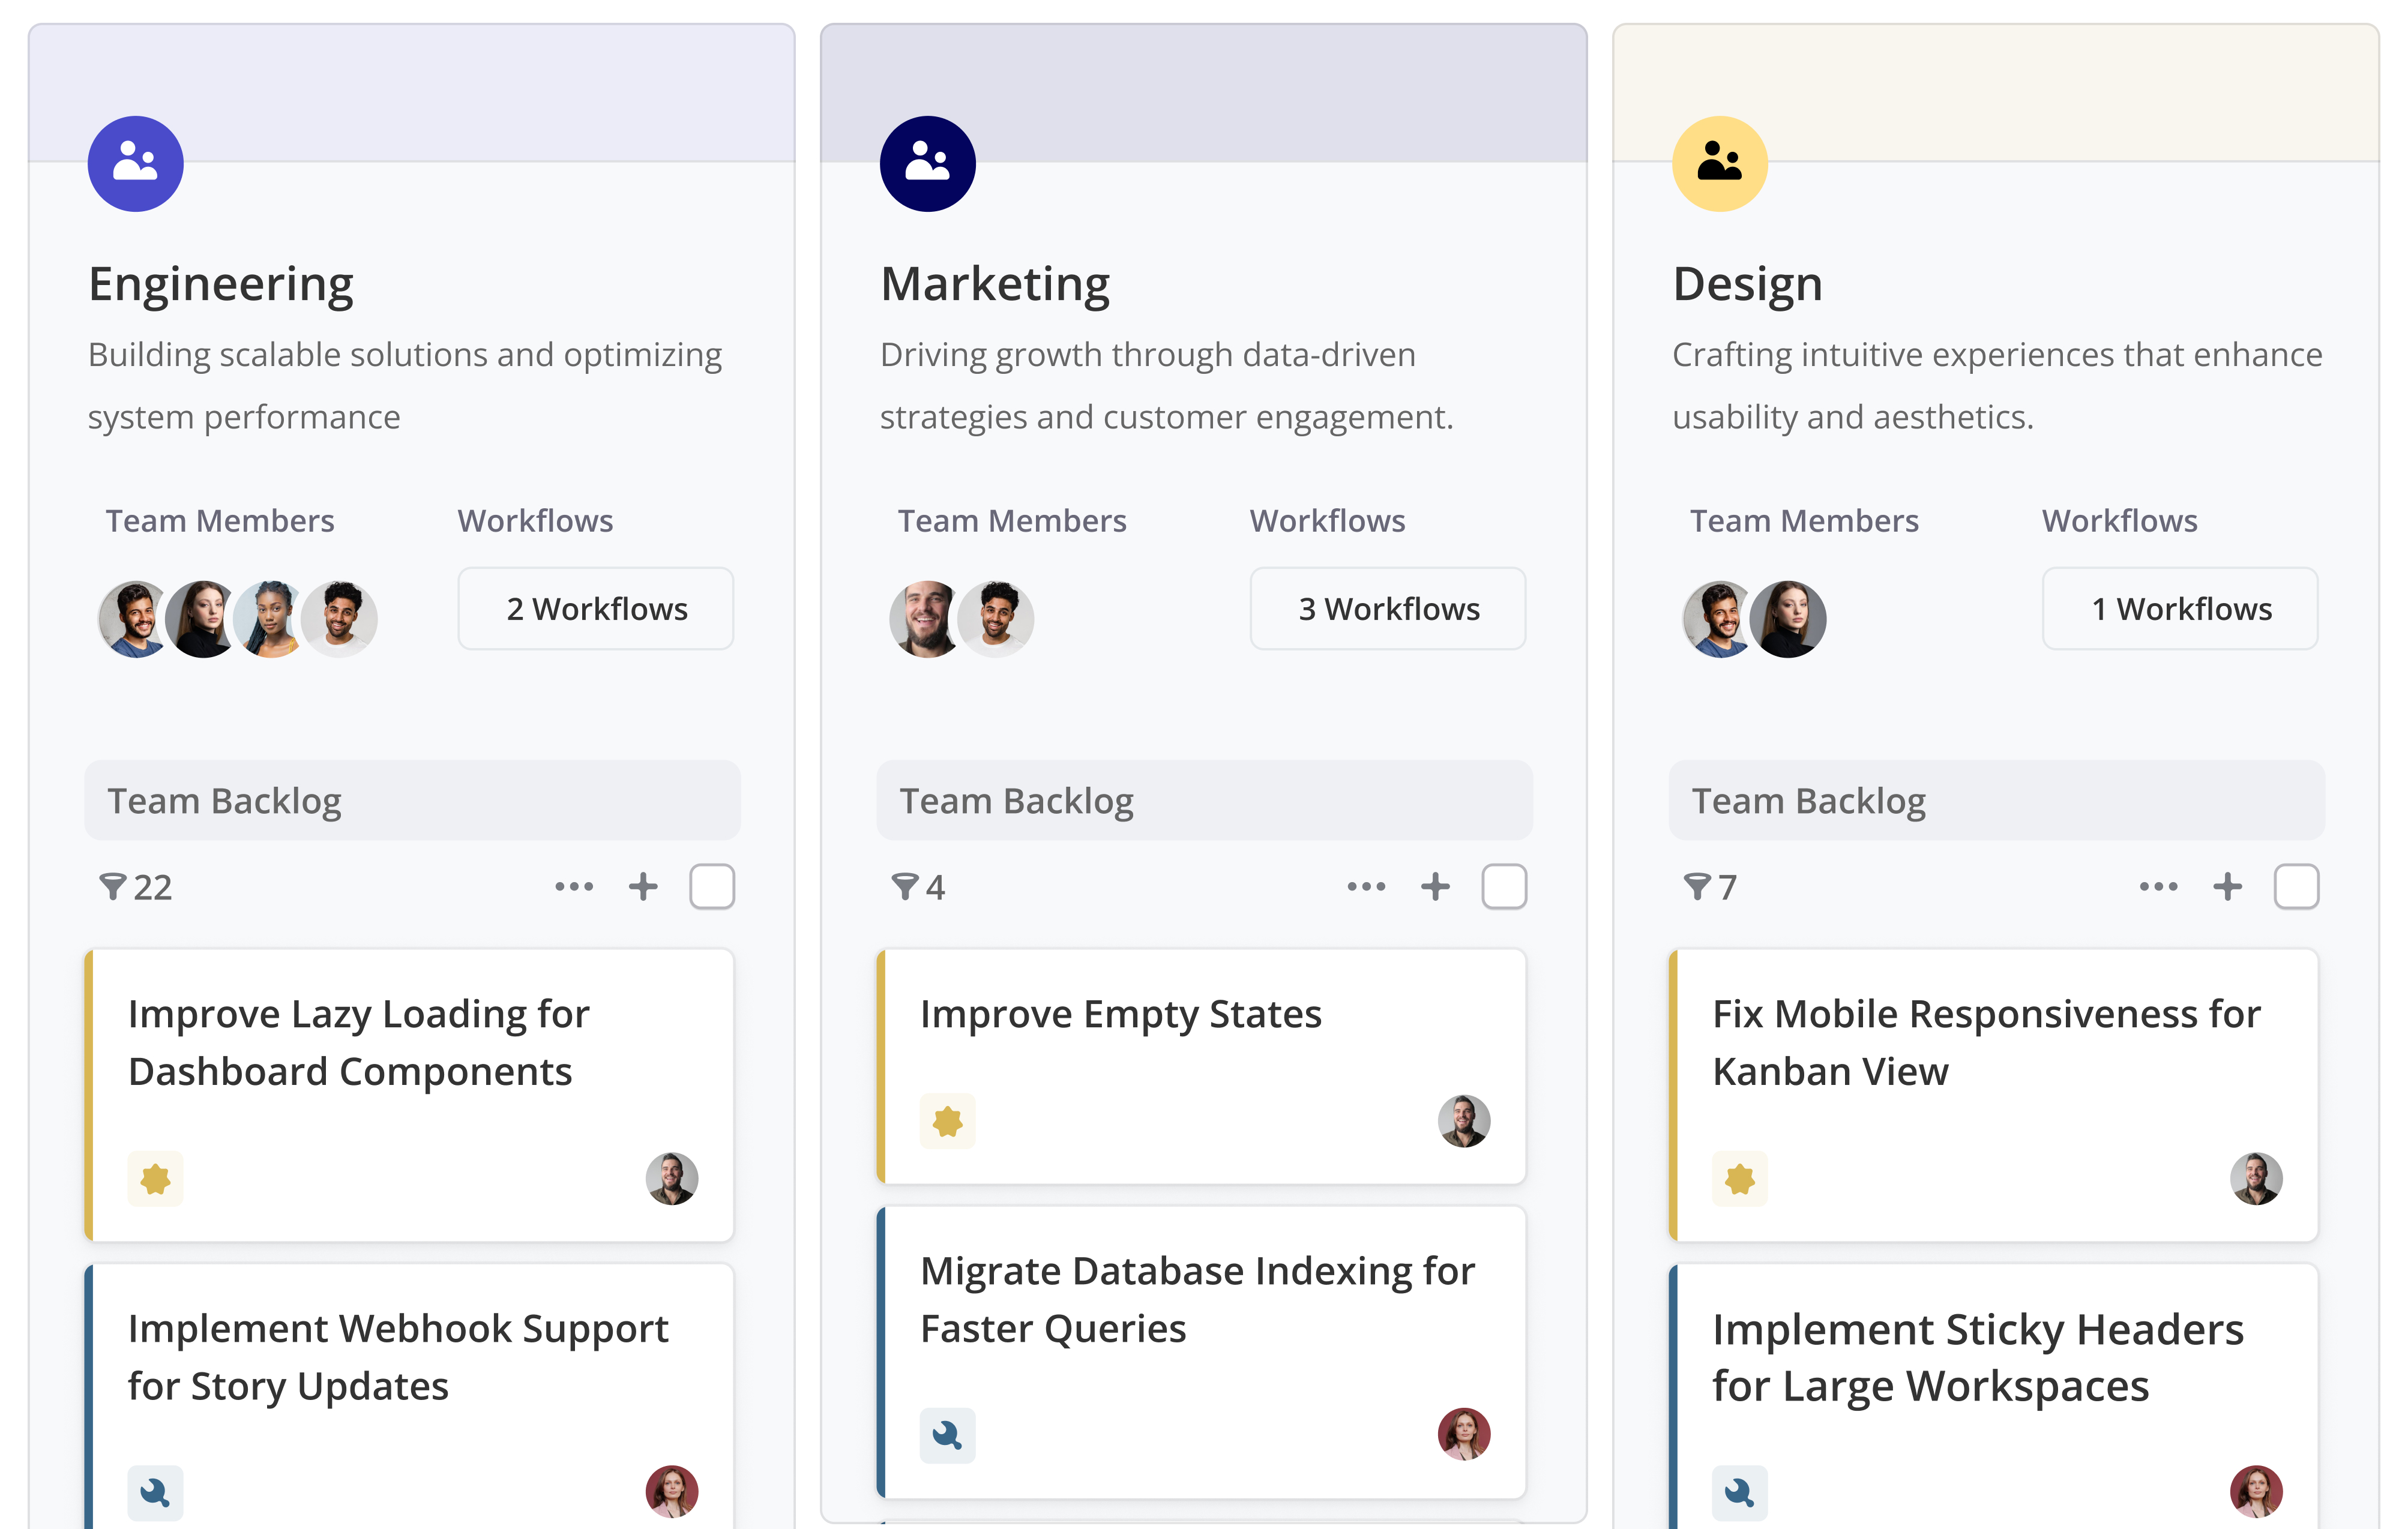This screenshot has width=2408, height=1529.
Task: Select the Design Team Backlog header
Action: (1996, 801)
